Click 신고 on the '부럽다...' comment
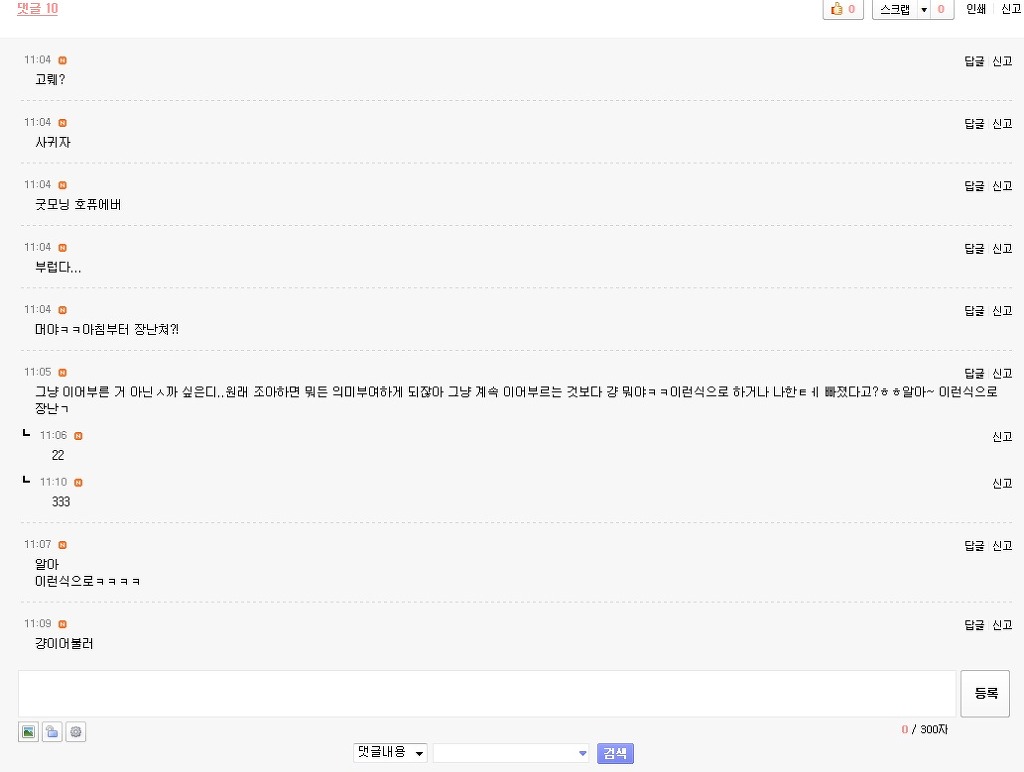 pos(1002,248)
